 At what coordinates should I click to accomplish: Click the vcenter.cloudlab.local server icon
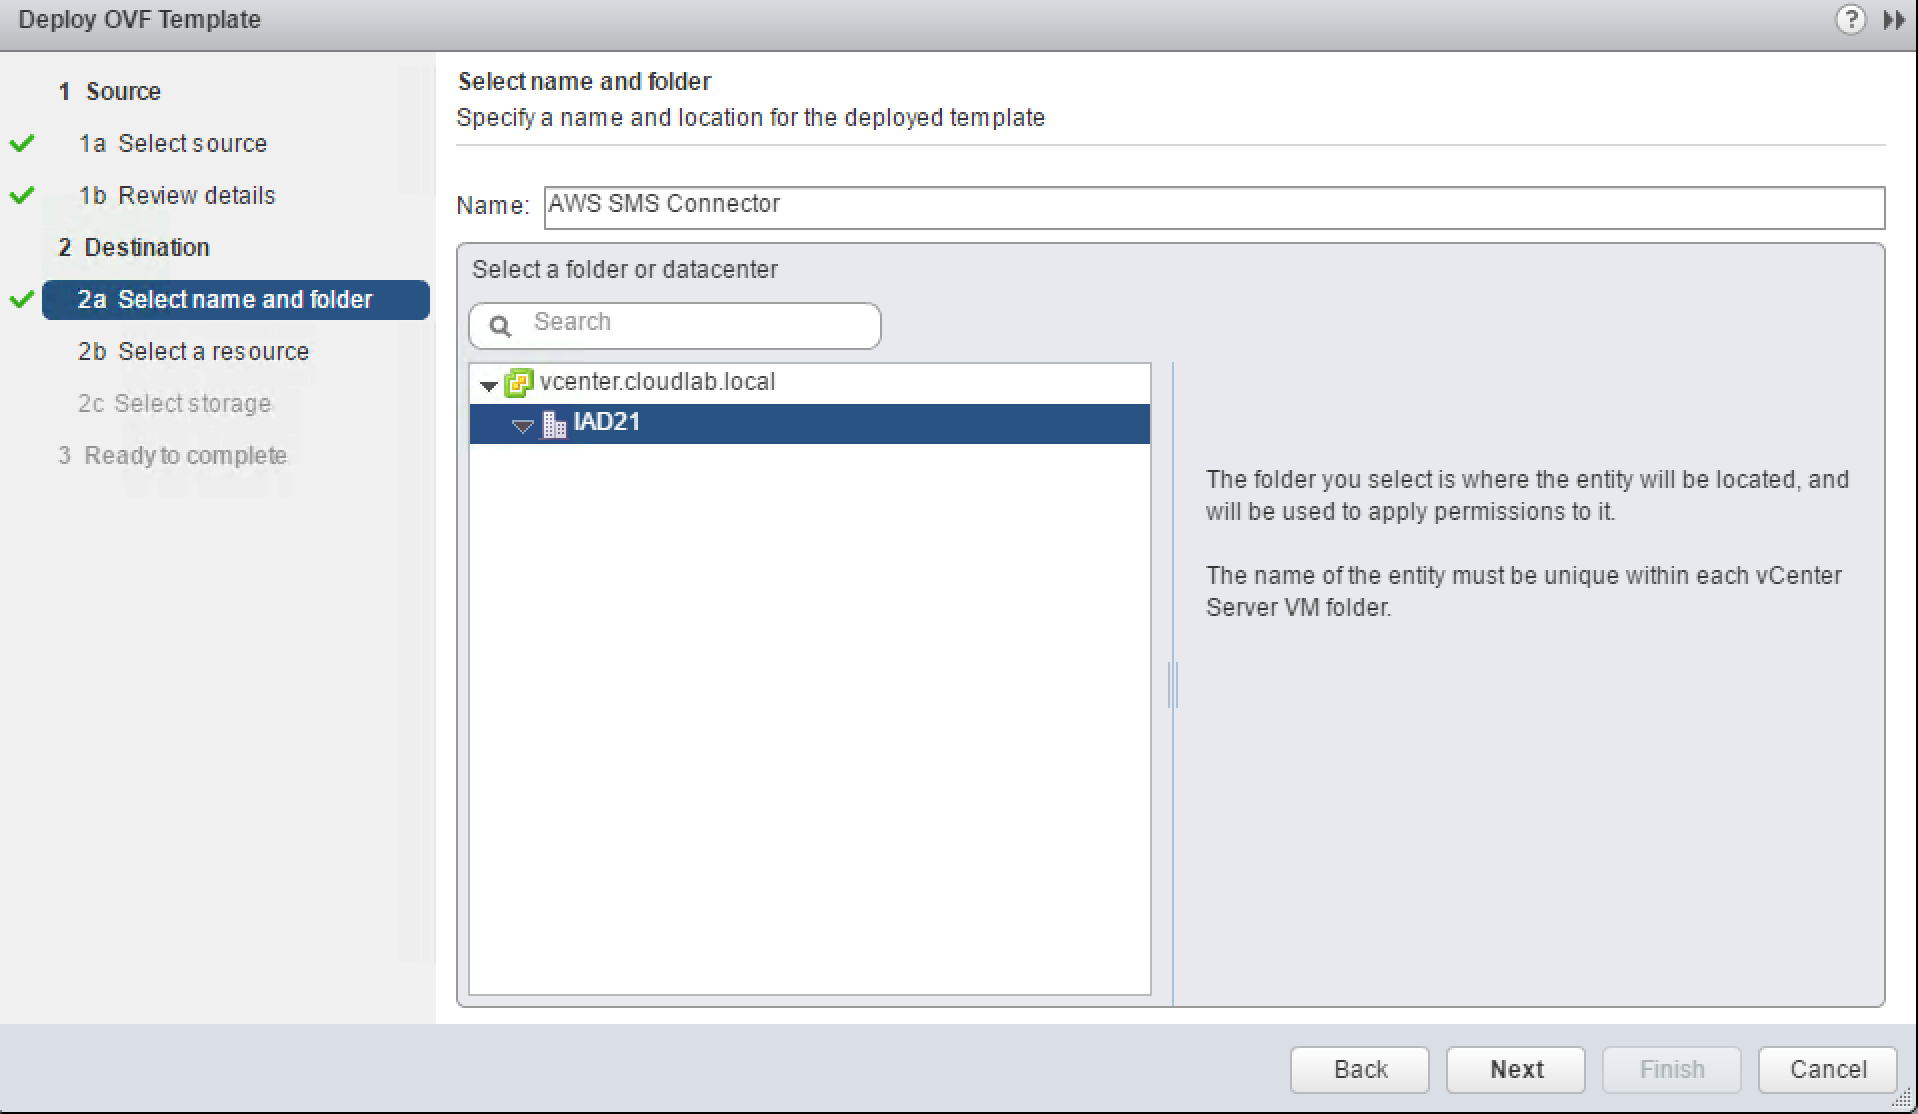[x=519, y=382]
